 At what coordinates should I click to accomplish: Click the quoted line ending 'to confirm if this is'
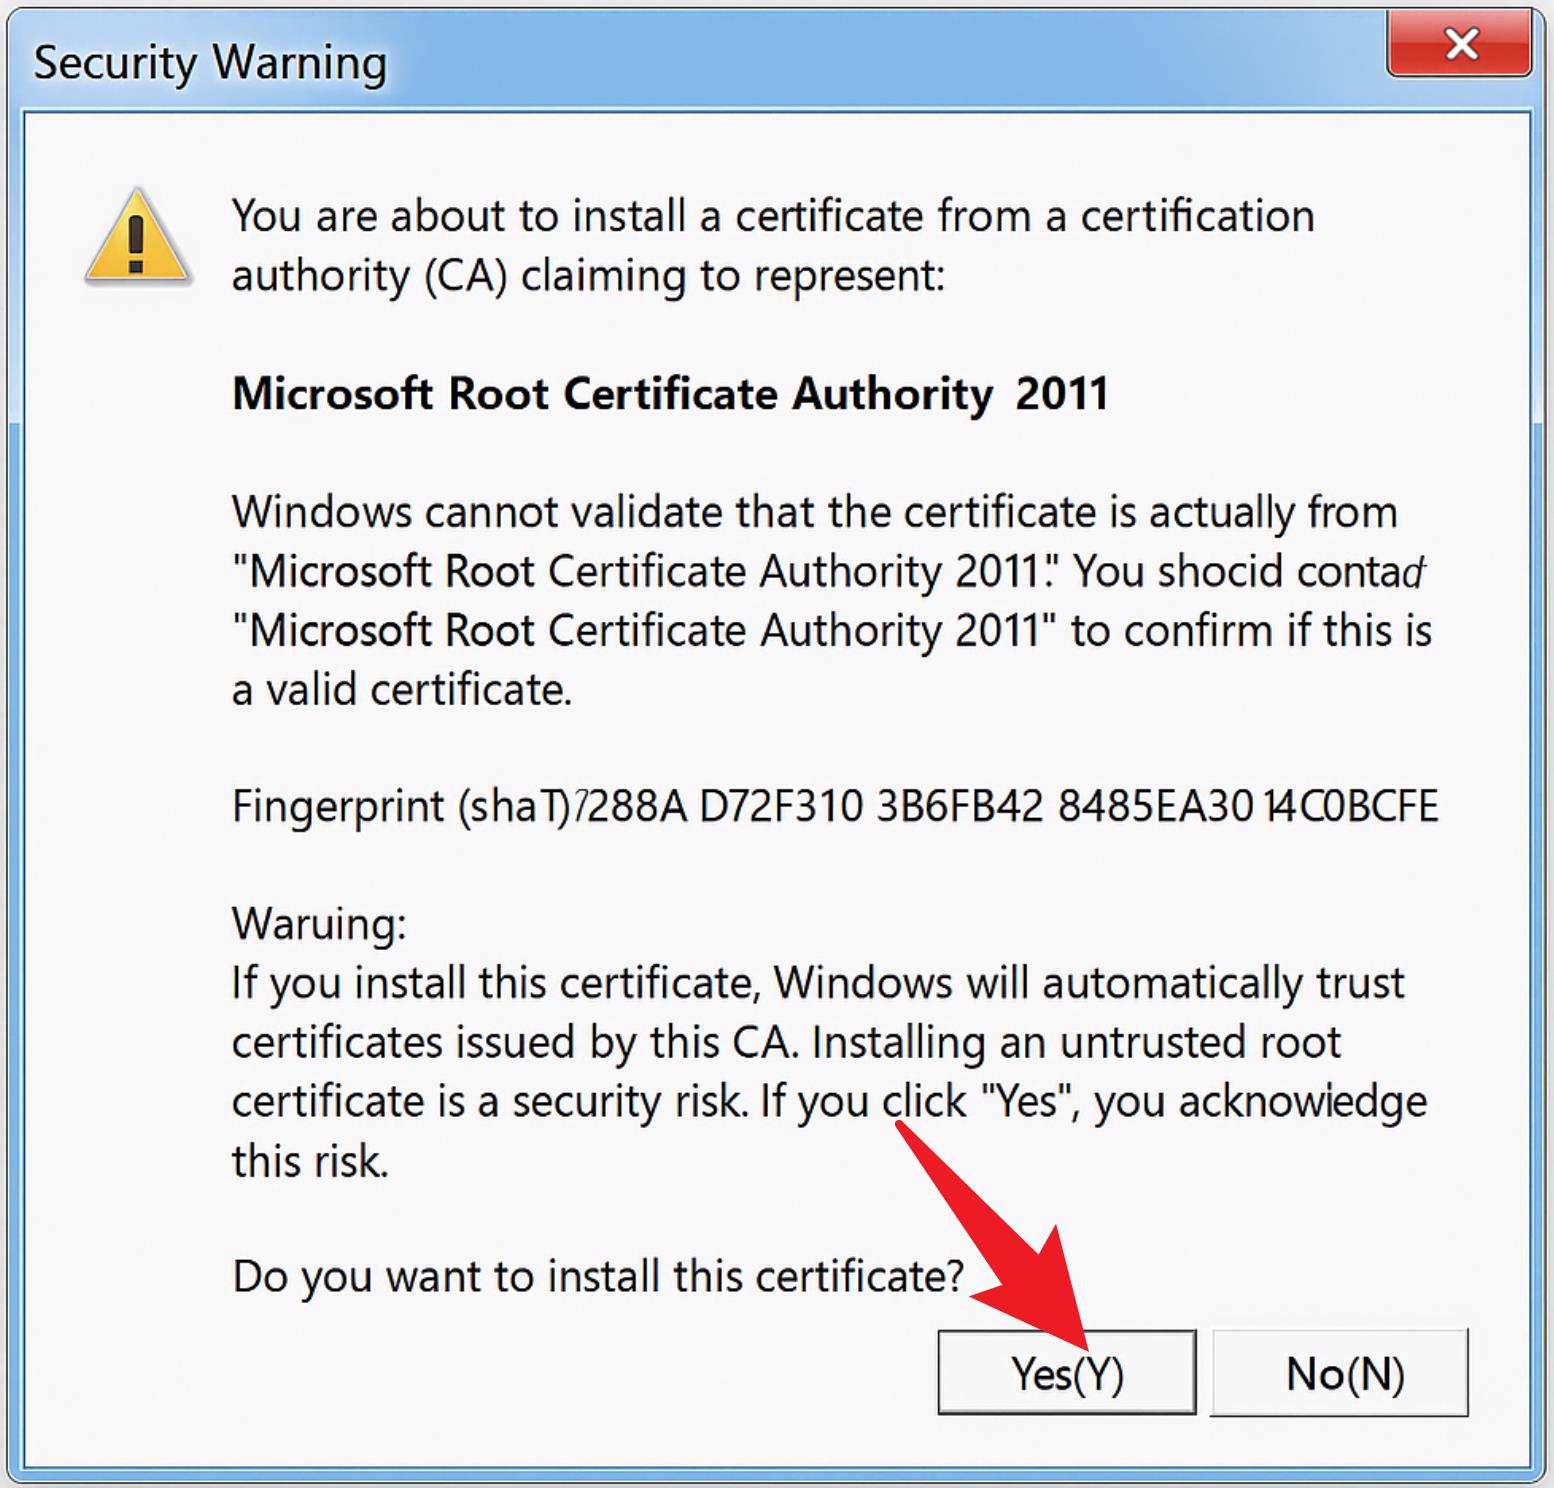click(x=832, y=631)
